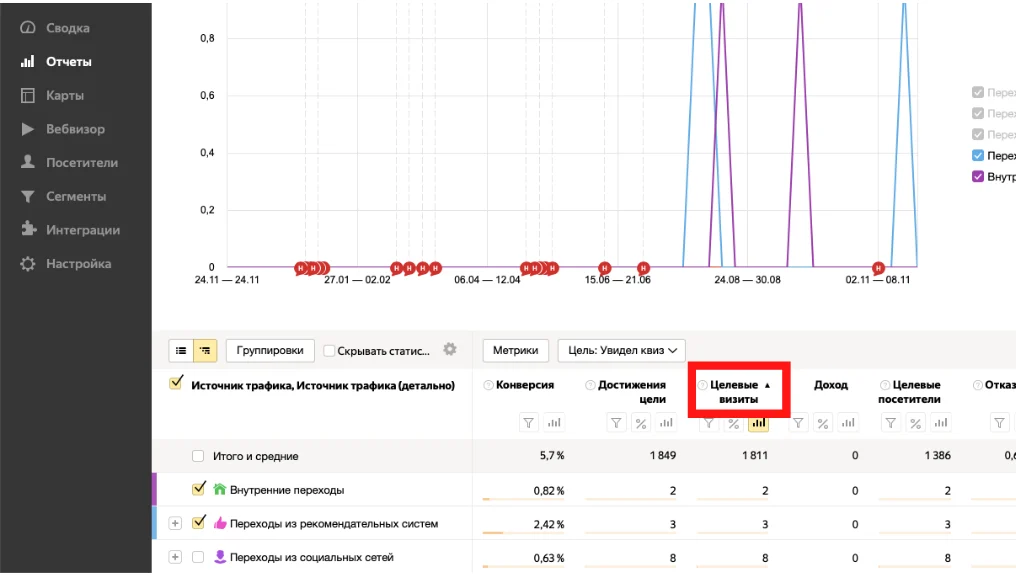Image resolution: width=1016 pixels, height=576 pixels.
Task: Uncheck Внутренние переходы row checkbox
Action: click(199, 489)
